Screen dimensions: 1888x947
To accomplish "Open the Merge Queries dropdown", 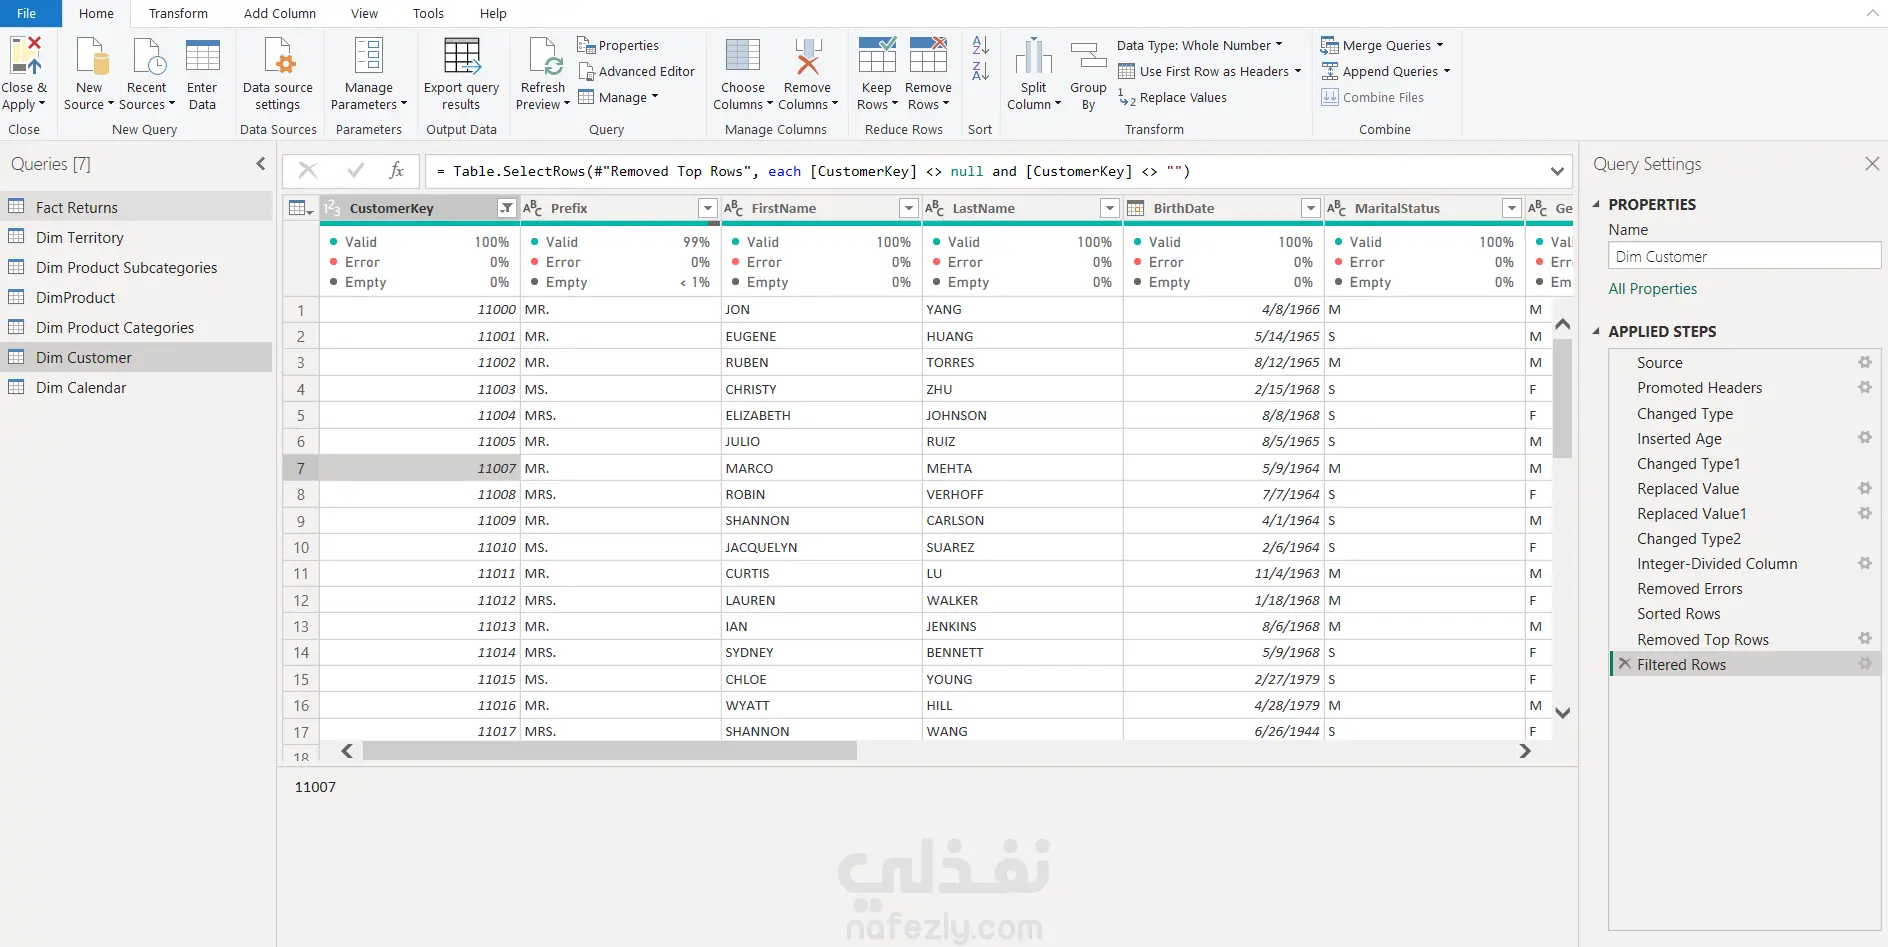I will click(x=1382, y=45).
